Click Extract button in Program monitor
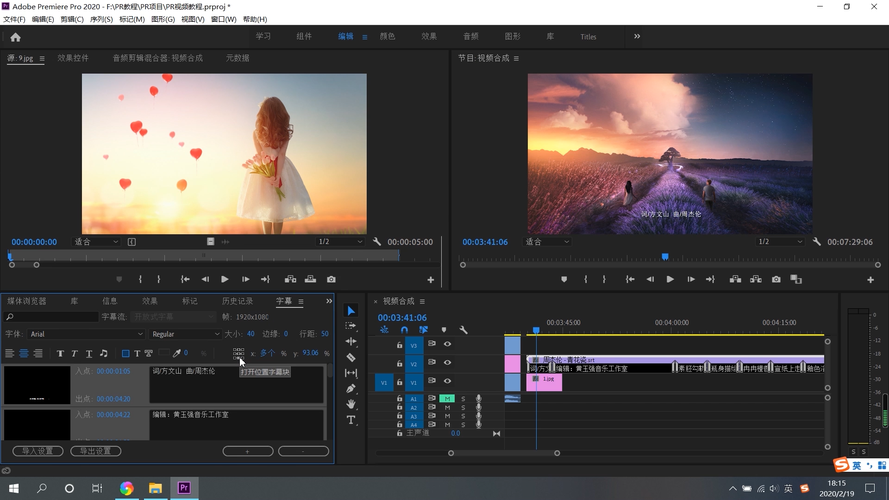Screen dimensions: 889x500 pos(756,279)
